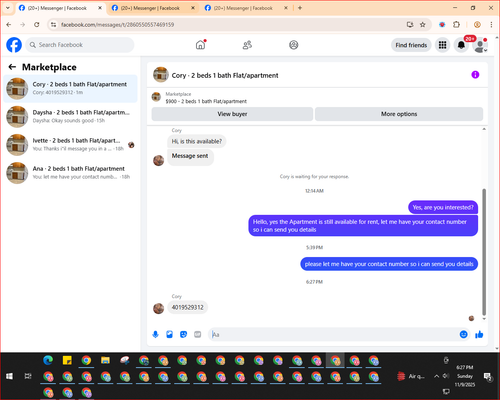The height and width of the screenshot is (400, 500).
Task: Launch Microsoft Edge from taskbar
Action: click(48, 360)
